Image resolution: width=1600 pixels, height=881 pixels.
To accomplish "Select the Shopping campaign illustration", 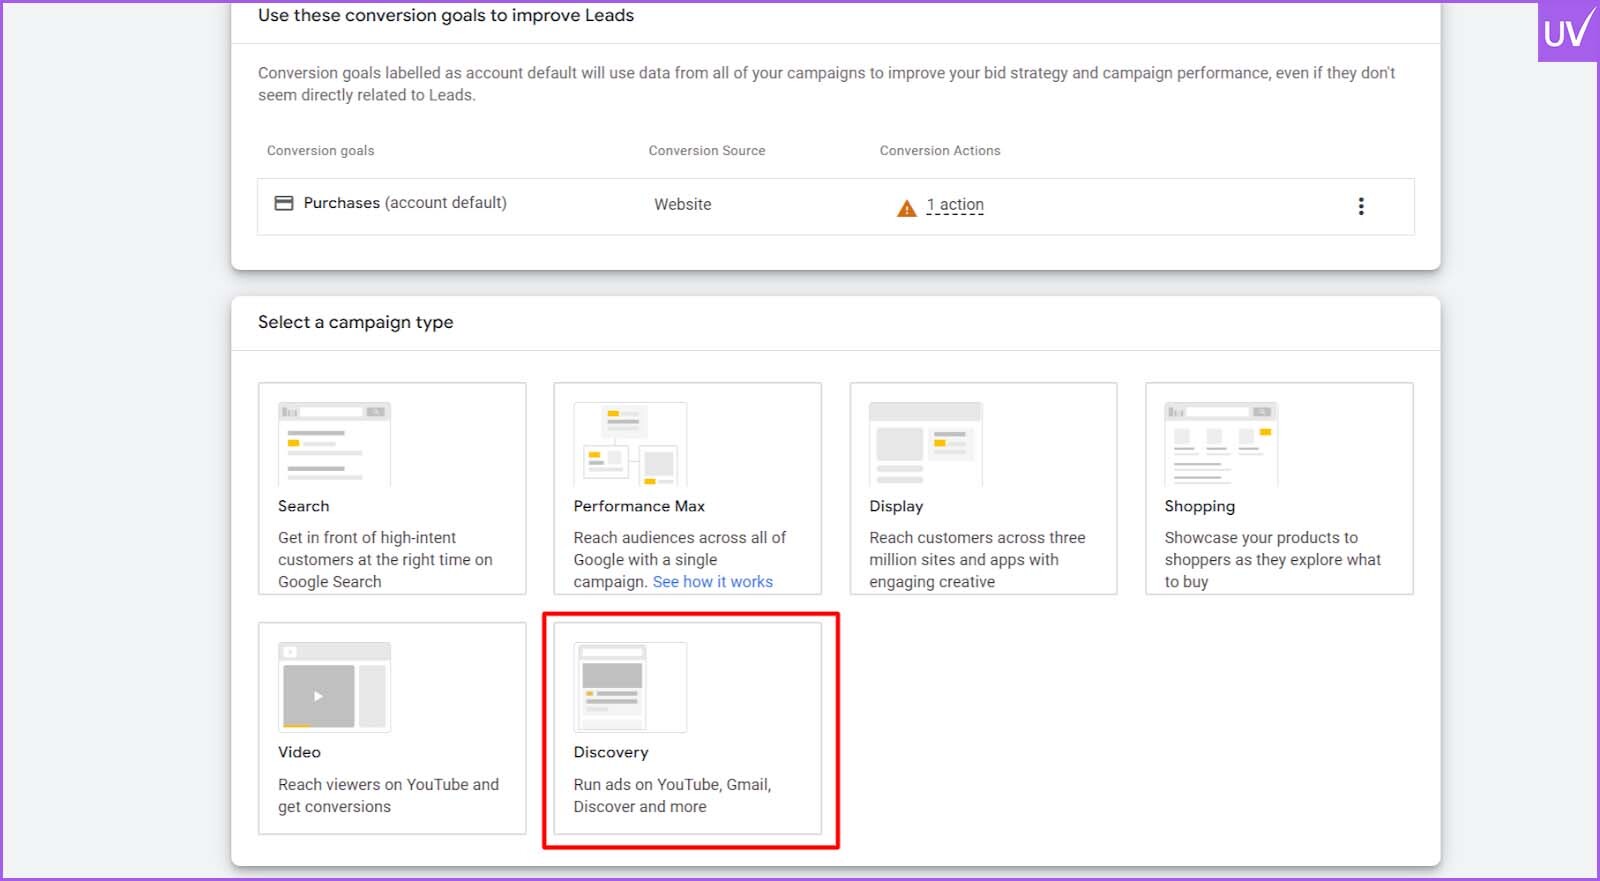I will click(1221, 444).
